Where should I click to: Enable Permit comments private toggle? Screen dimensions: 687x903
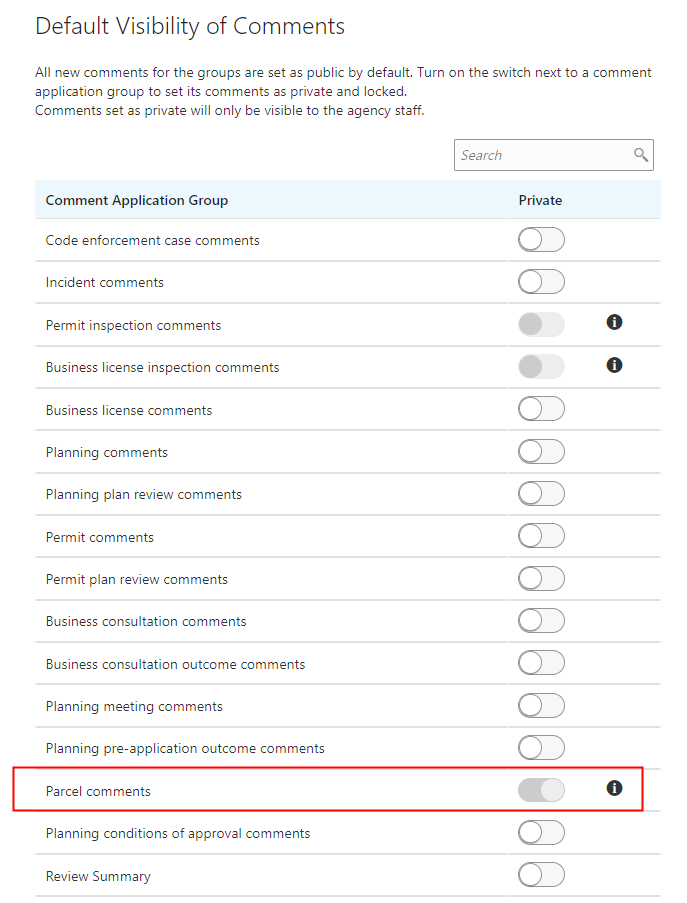pyautogui.click(x=541, y=536)
